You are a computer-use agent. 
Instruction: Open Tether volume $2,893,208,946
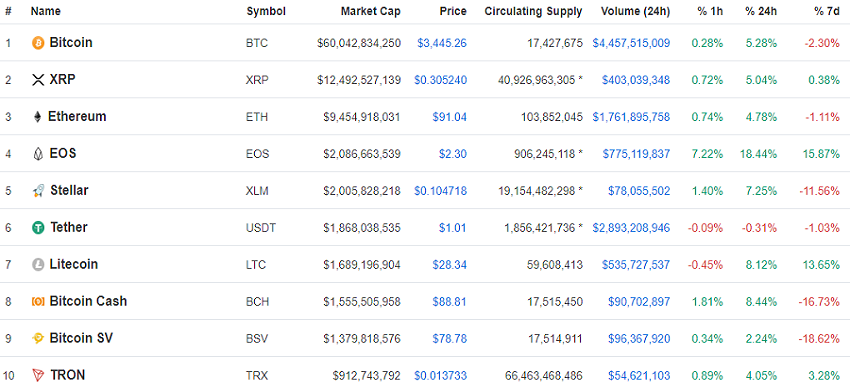pos(631,228)
